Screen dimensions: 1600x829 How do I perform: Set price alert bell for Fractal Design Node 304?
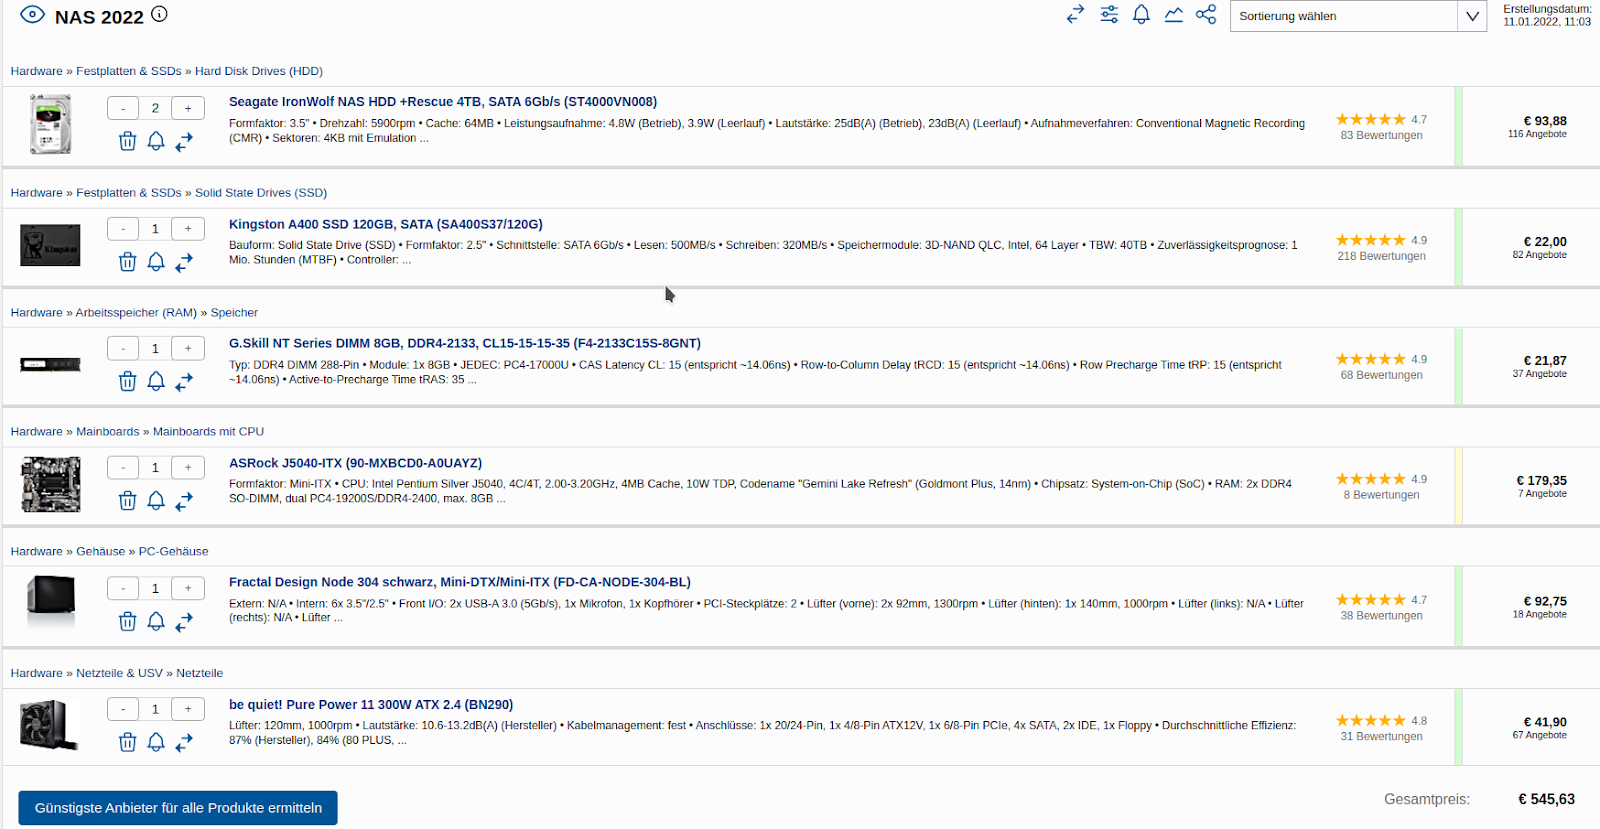coord(156,621)
